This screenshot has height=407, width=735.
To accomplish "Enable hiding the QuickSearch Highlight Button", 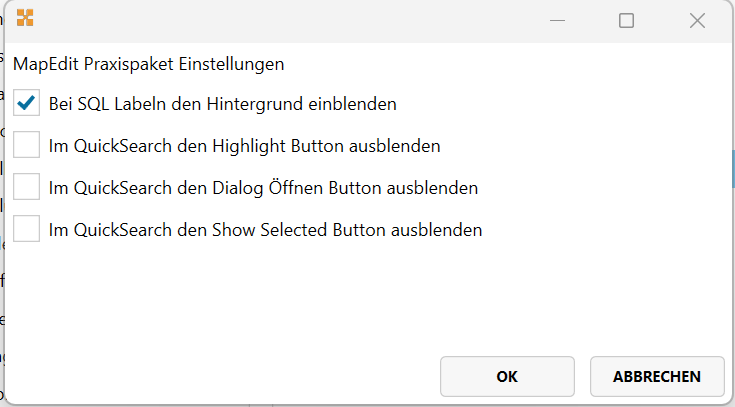I will tap(27, 145).
